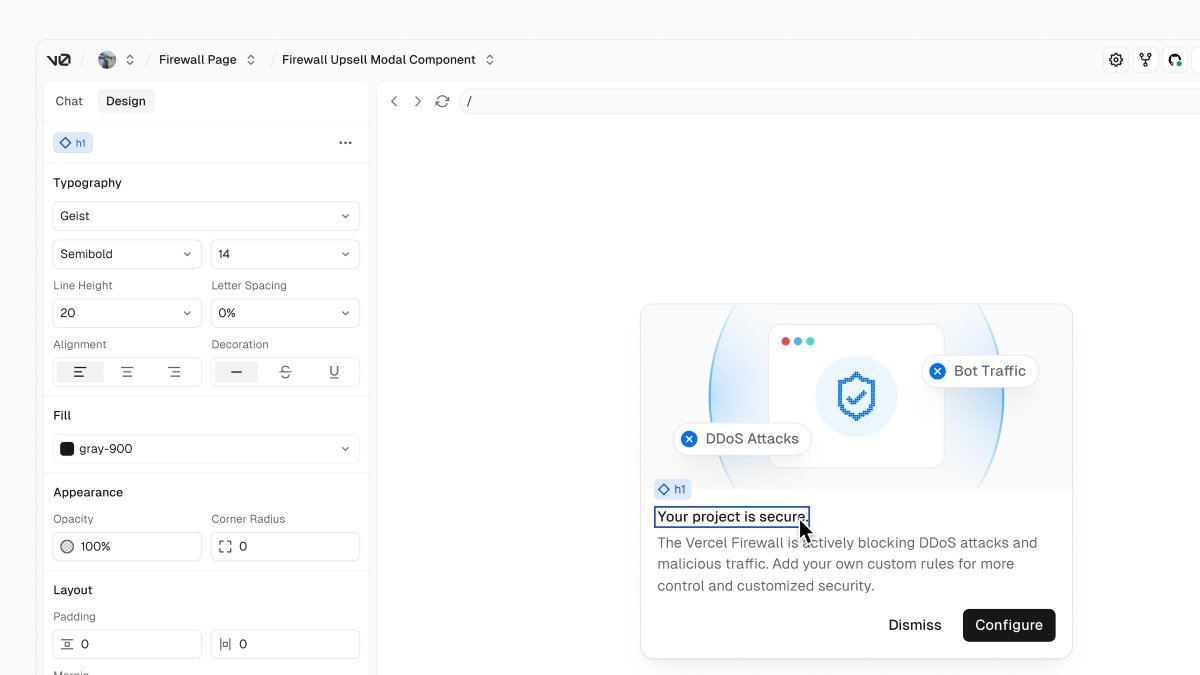Click the corner radius bracket icon

[x=225, y=547]
